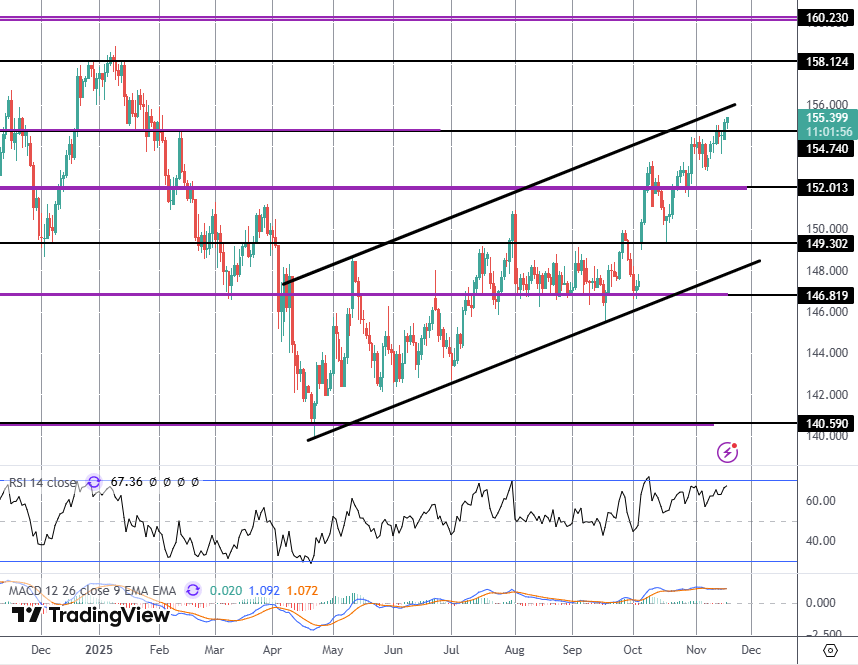This screenshot has width=858, height=665.
Task: Select the 2025 label on the time axis
Action: point(97,649)
